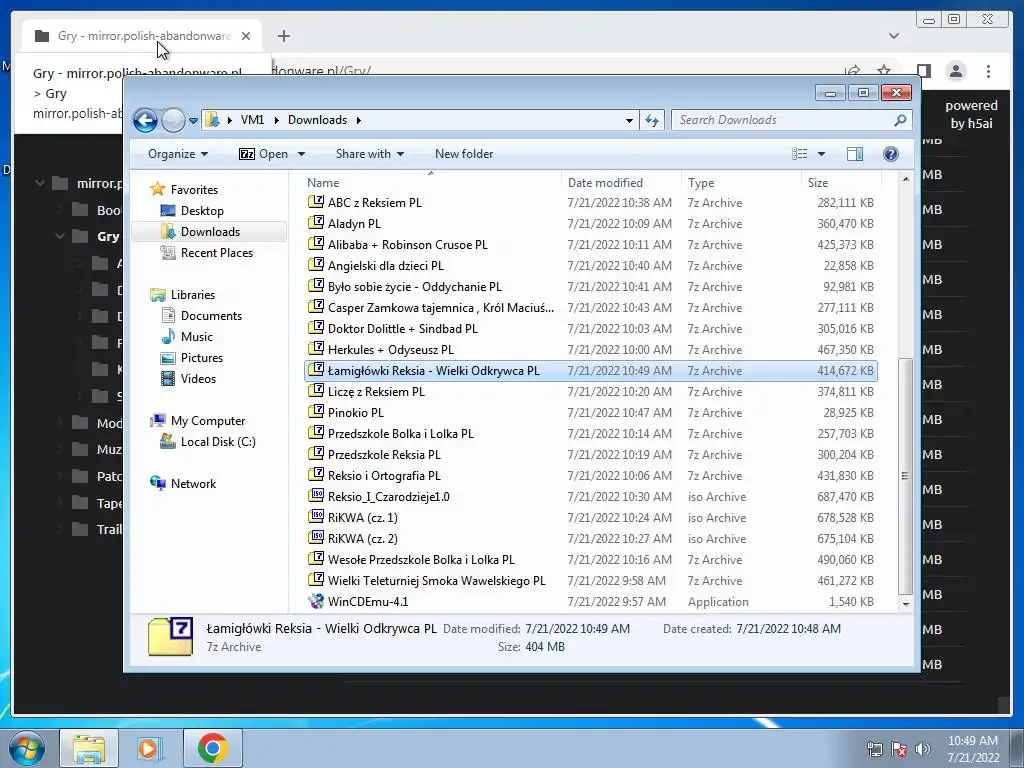Image resolution: width=1024 pixels, height=768 pixels.
Task: Click the Windows Start button
Action: tap(27, 748)
